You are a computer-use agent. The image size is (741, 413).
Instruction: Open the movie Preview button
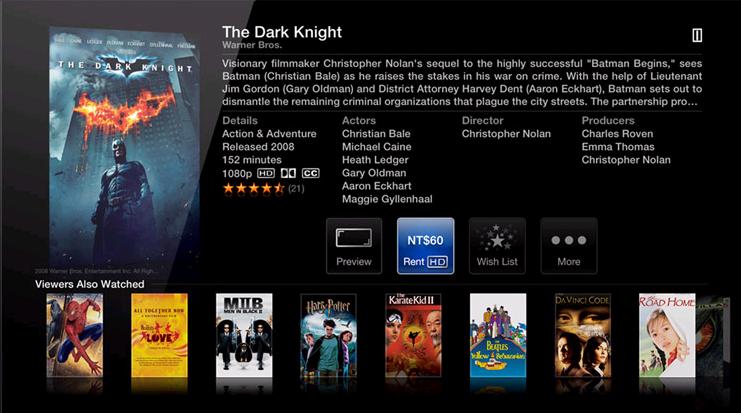pyautogui.click(x=354, y=246)
